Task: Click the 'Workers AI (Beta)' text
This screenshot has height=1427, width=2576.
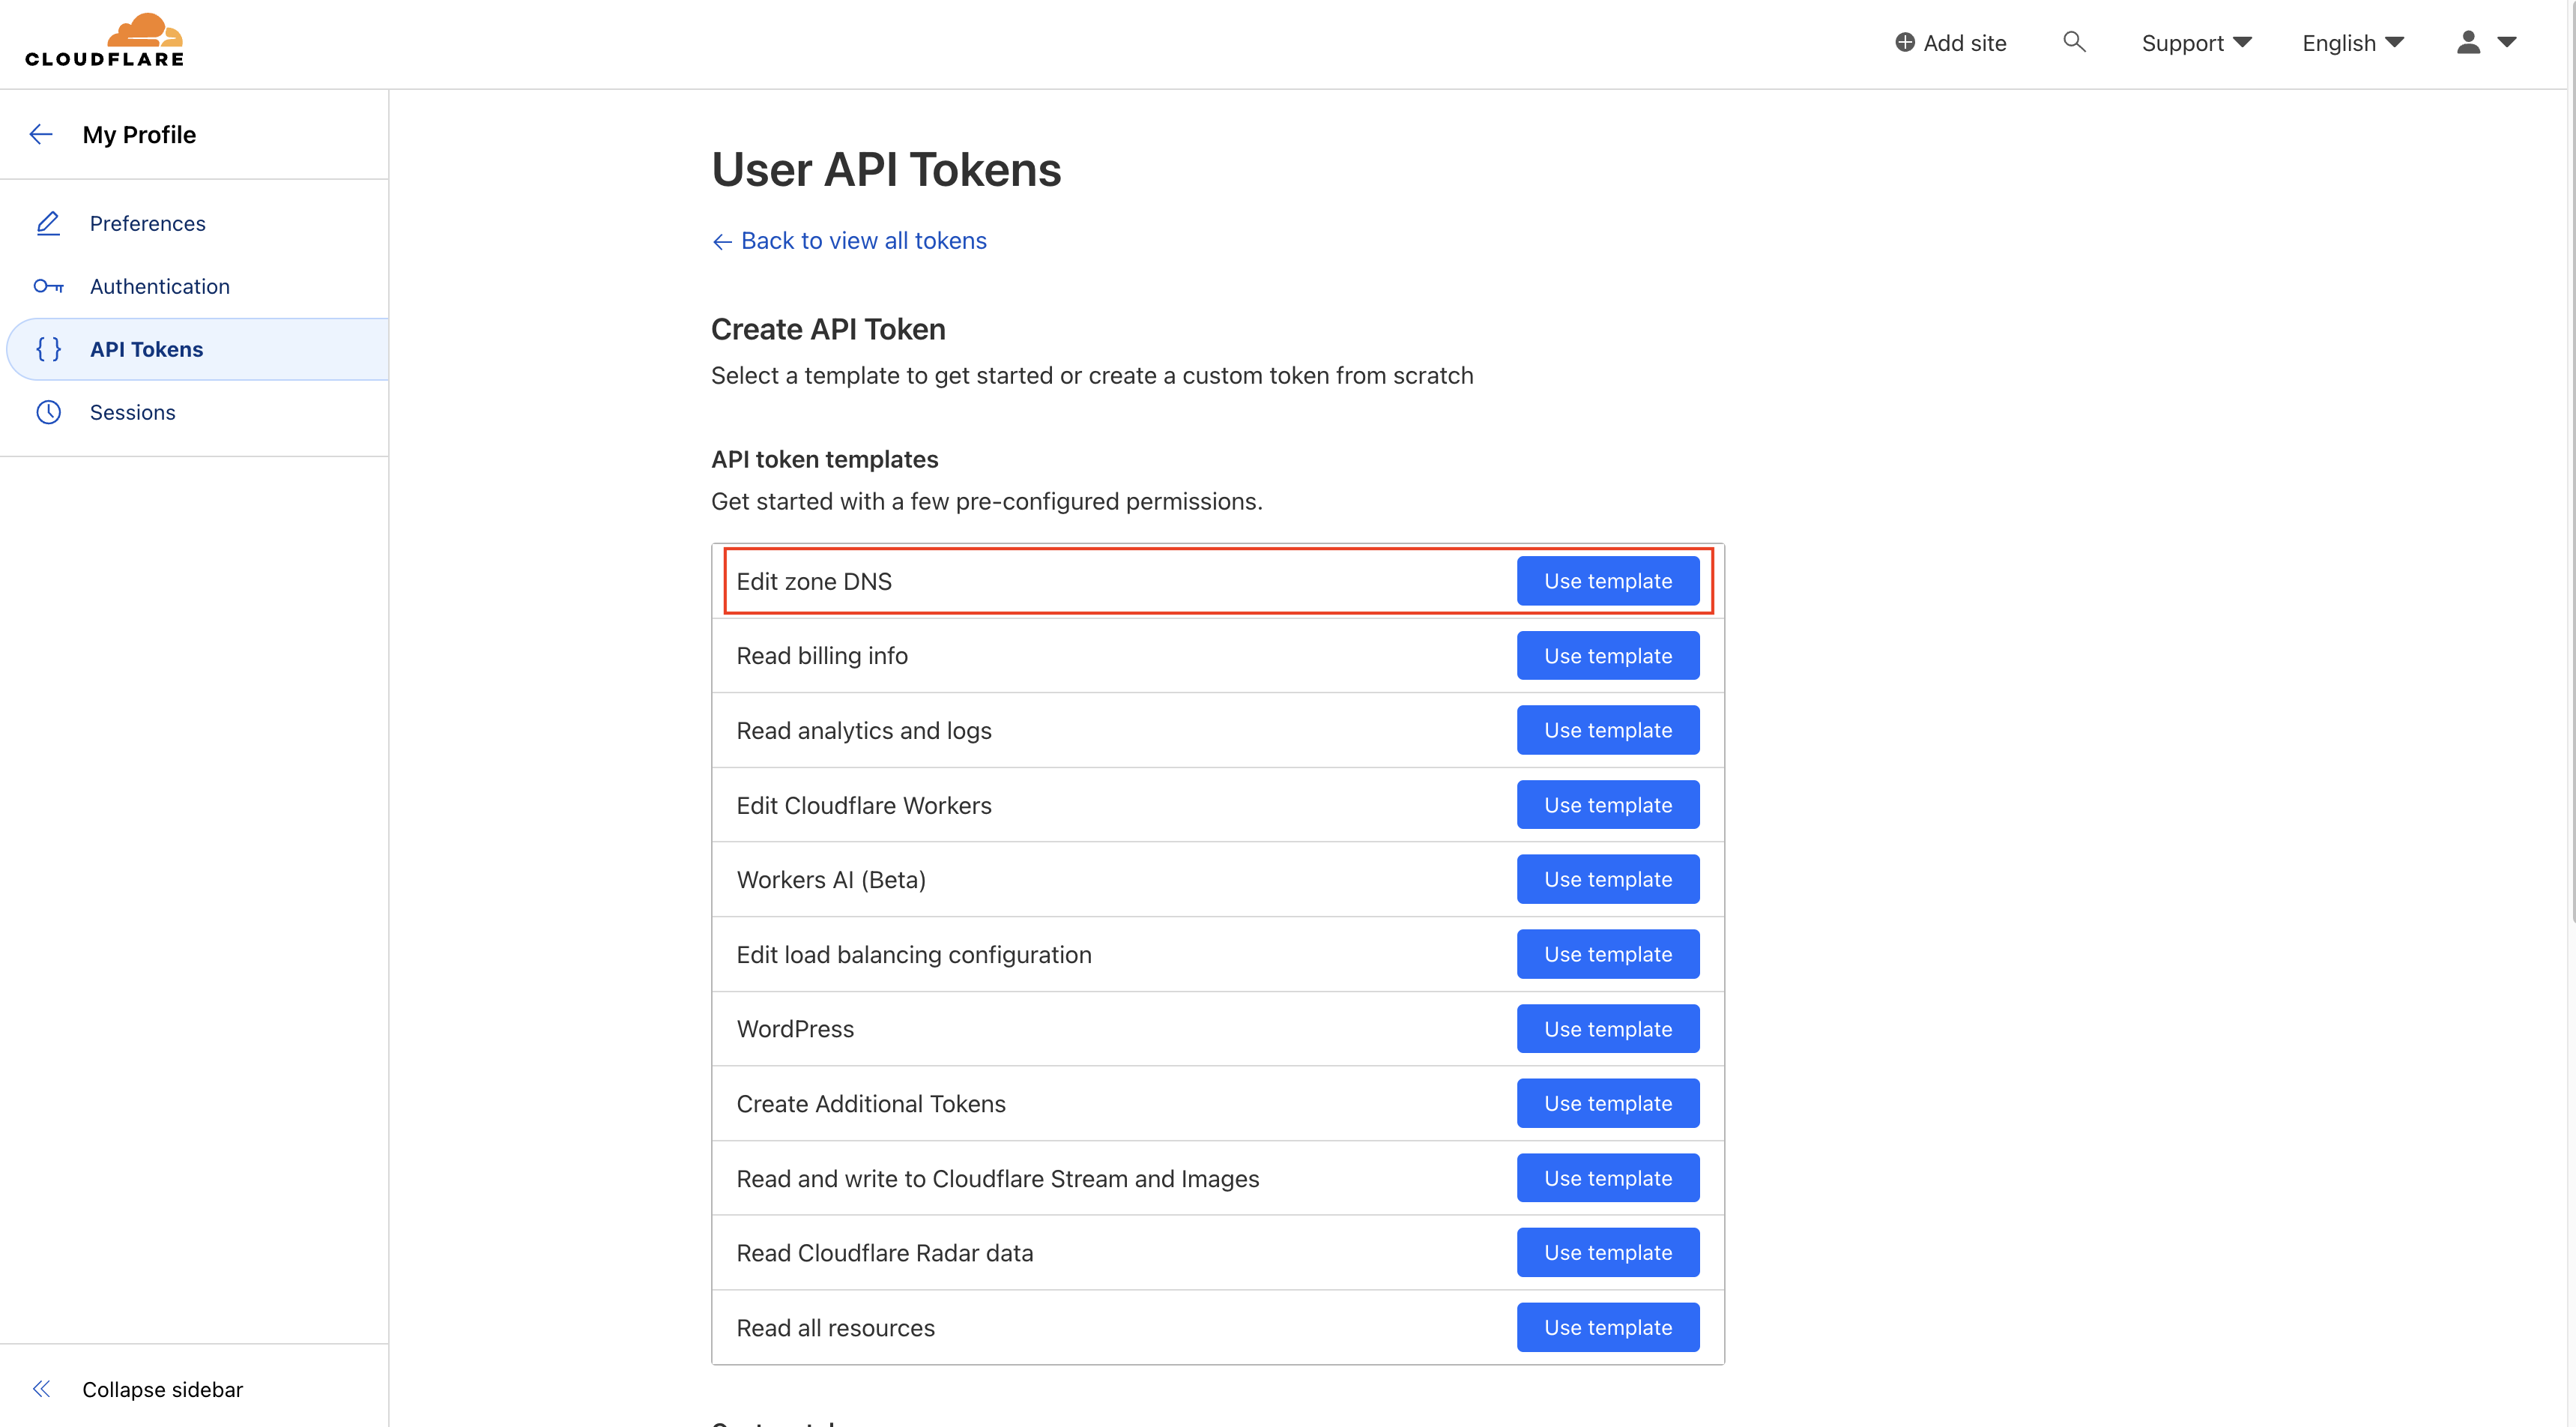Action: pyautogui.click(x=831, y=879)
